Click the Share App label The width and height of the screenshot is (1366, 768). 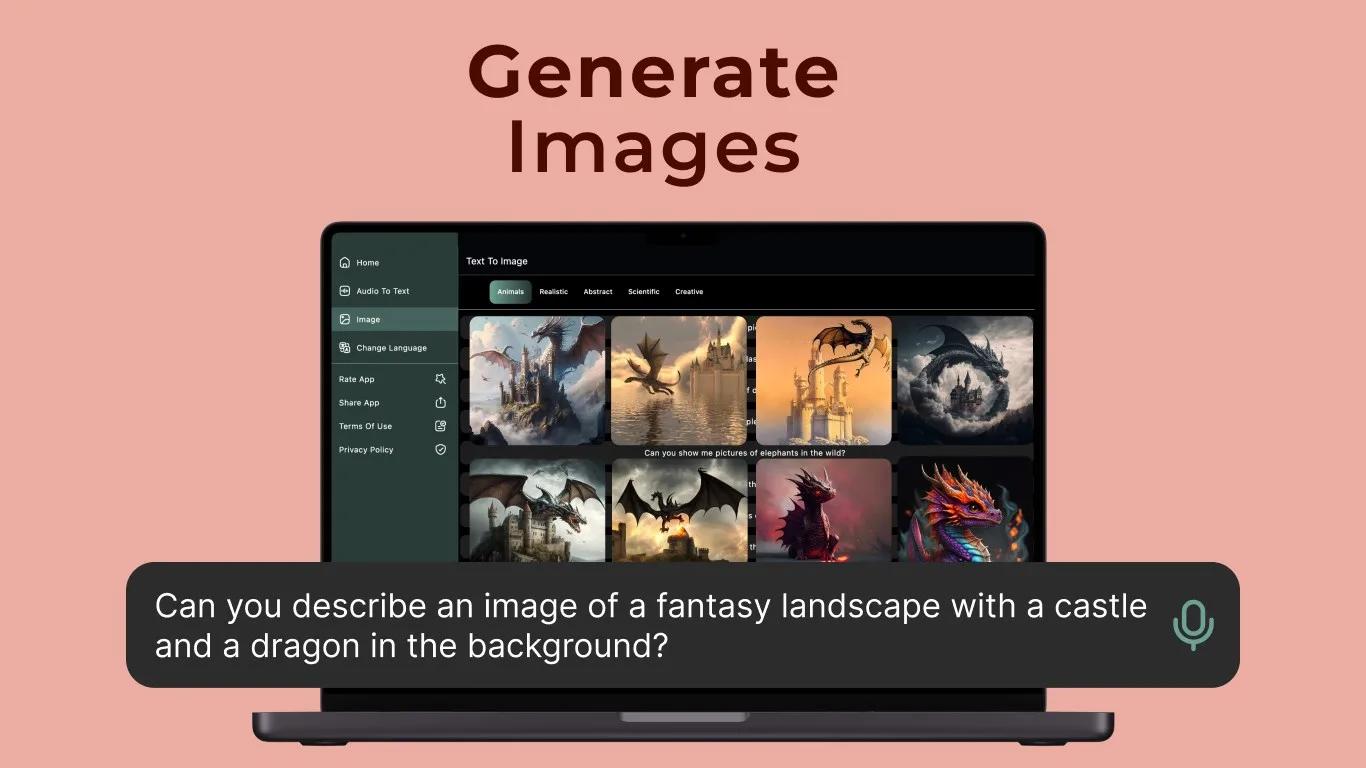[x=359, y=403]
